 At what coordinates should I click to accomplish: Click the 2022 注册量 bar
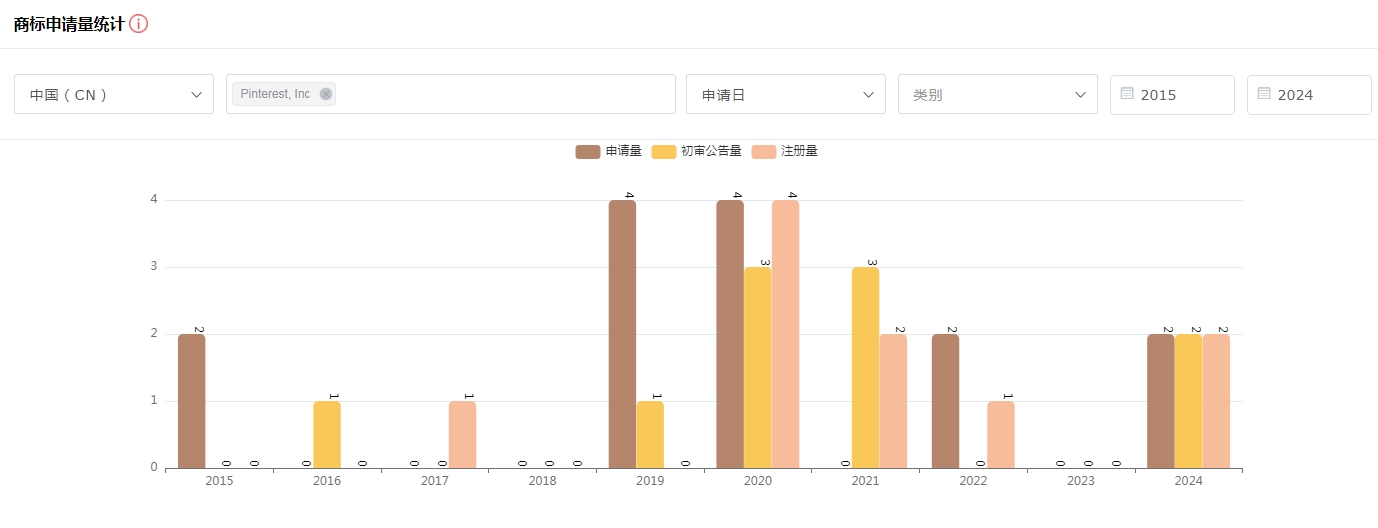coord(1000,434)
